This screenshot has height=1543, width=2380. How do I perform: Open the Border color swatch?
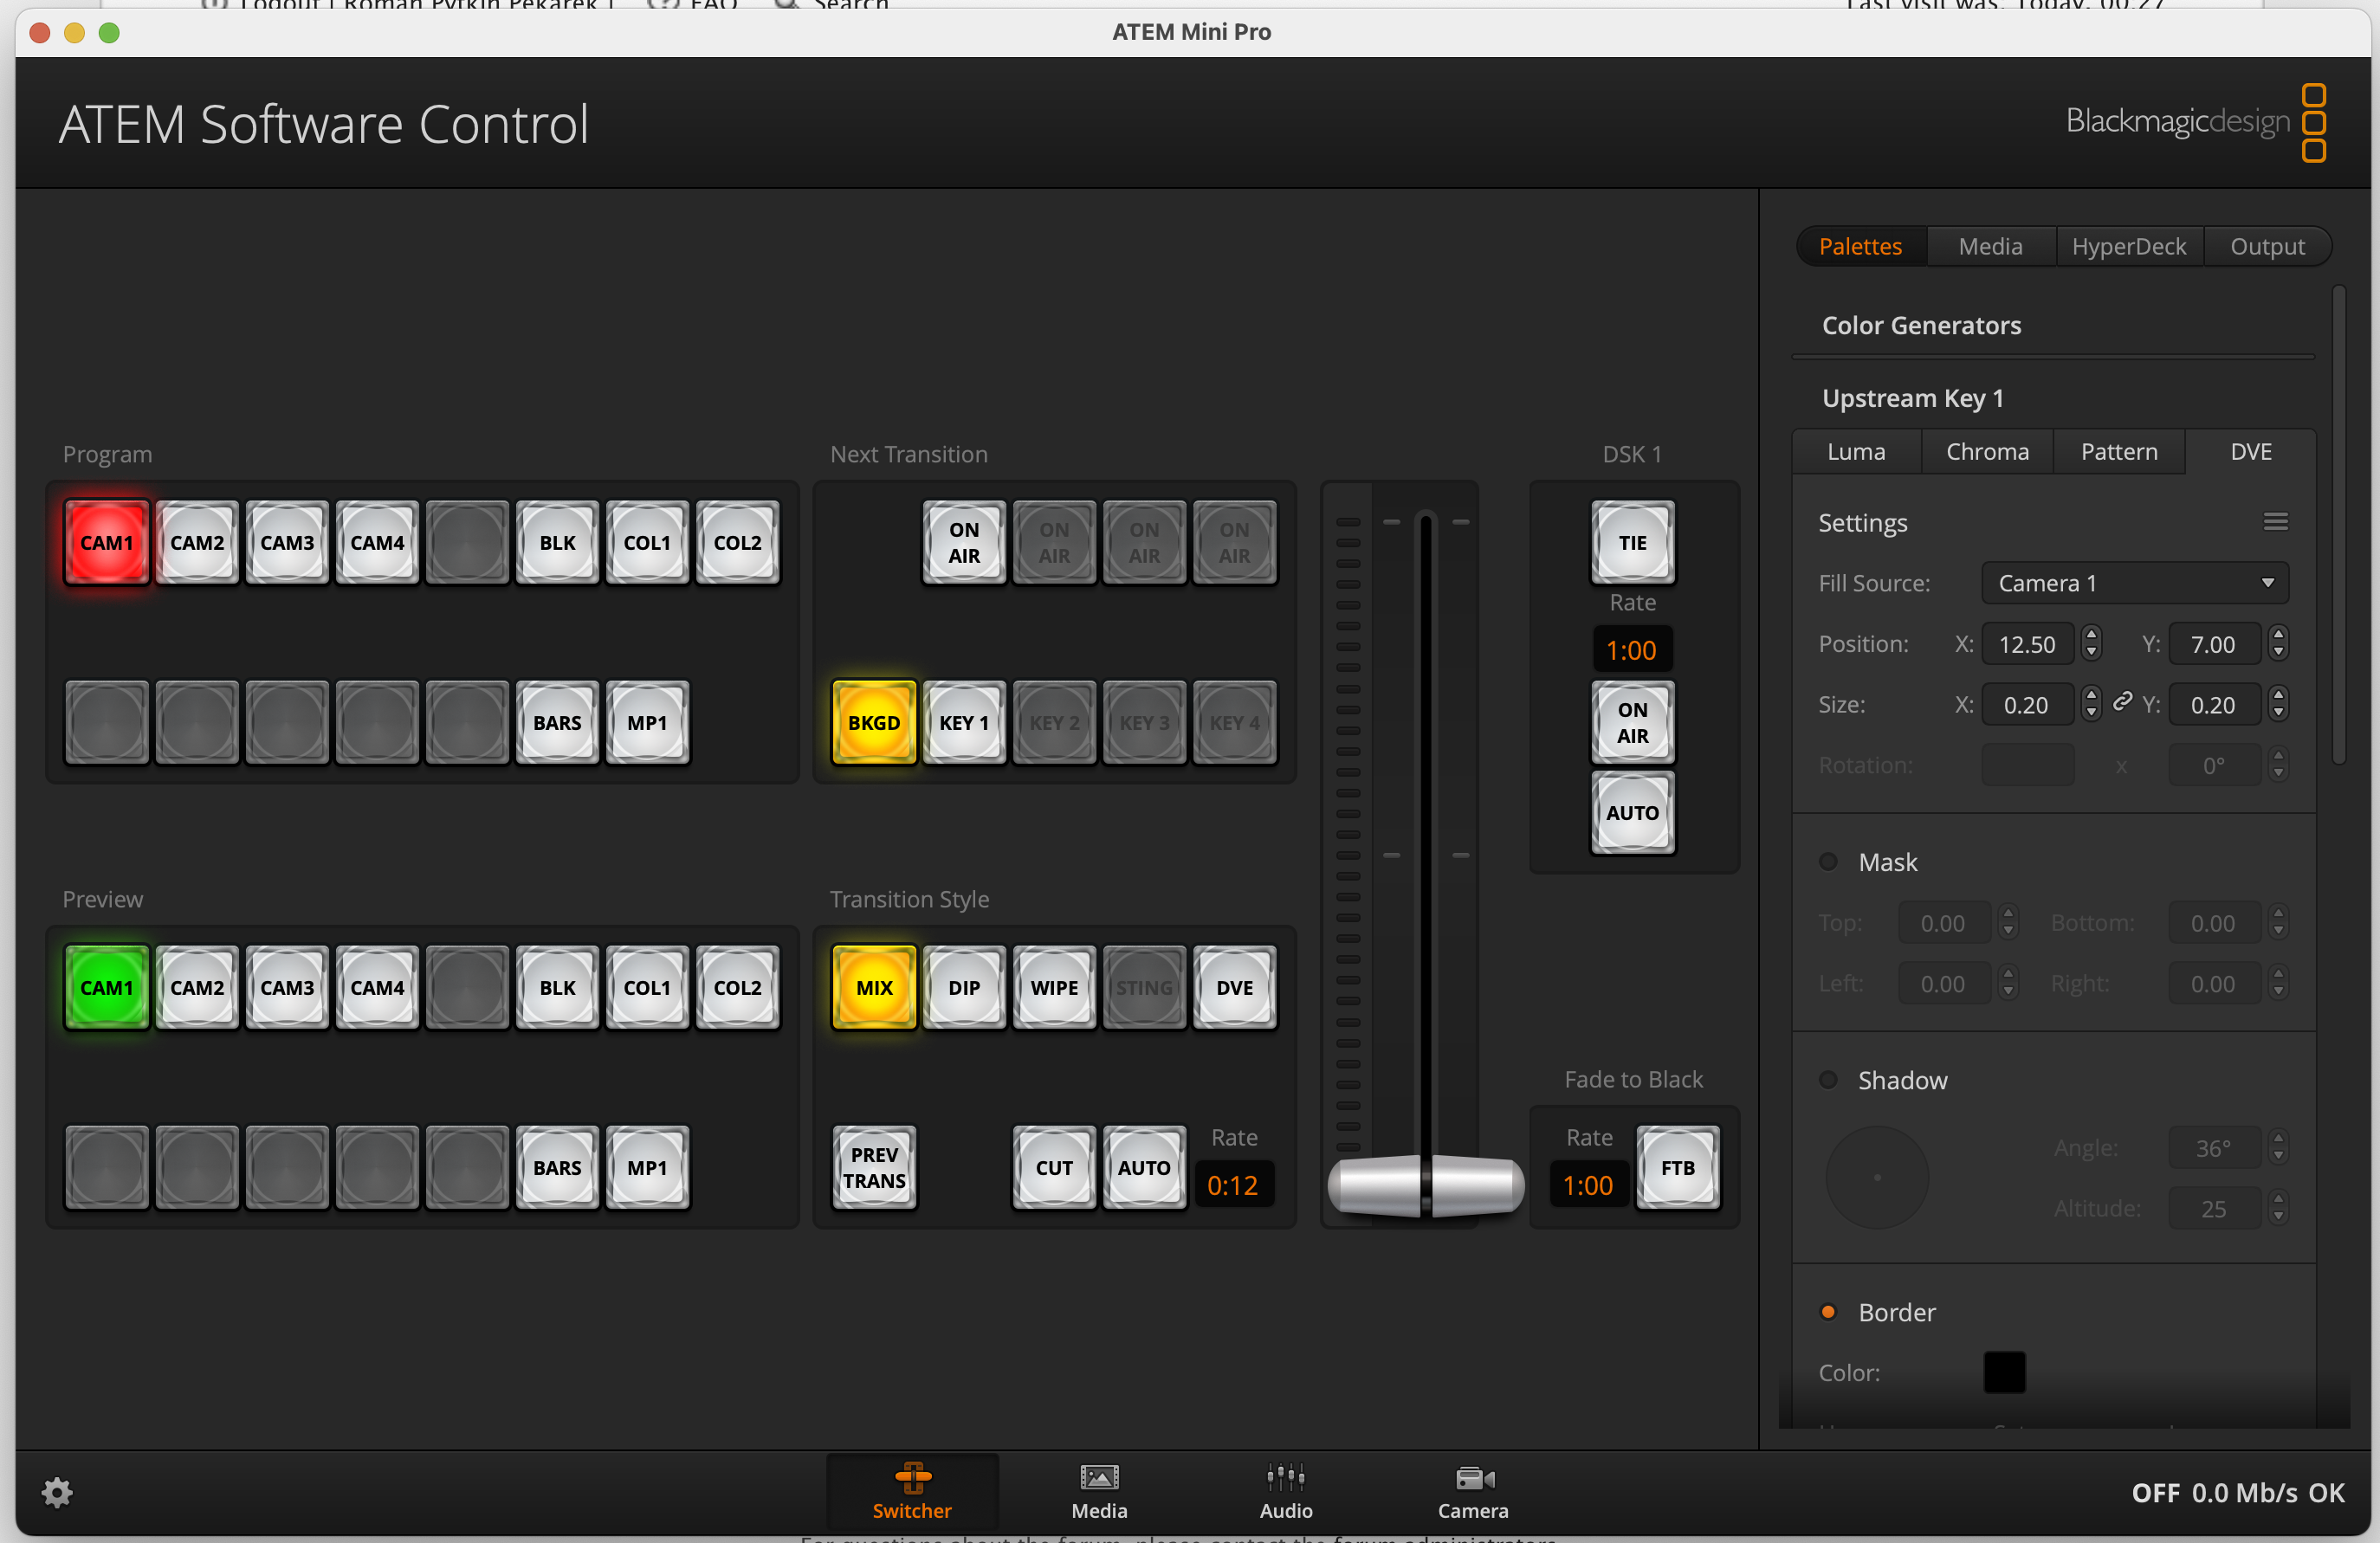click(2004, 1373)
